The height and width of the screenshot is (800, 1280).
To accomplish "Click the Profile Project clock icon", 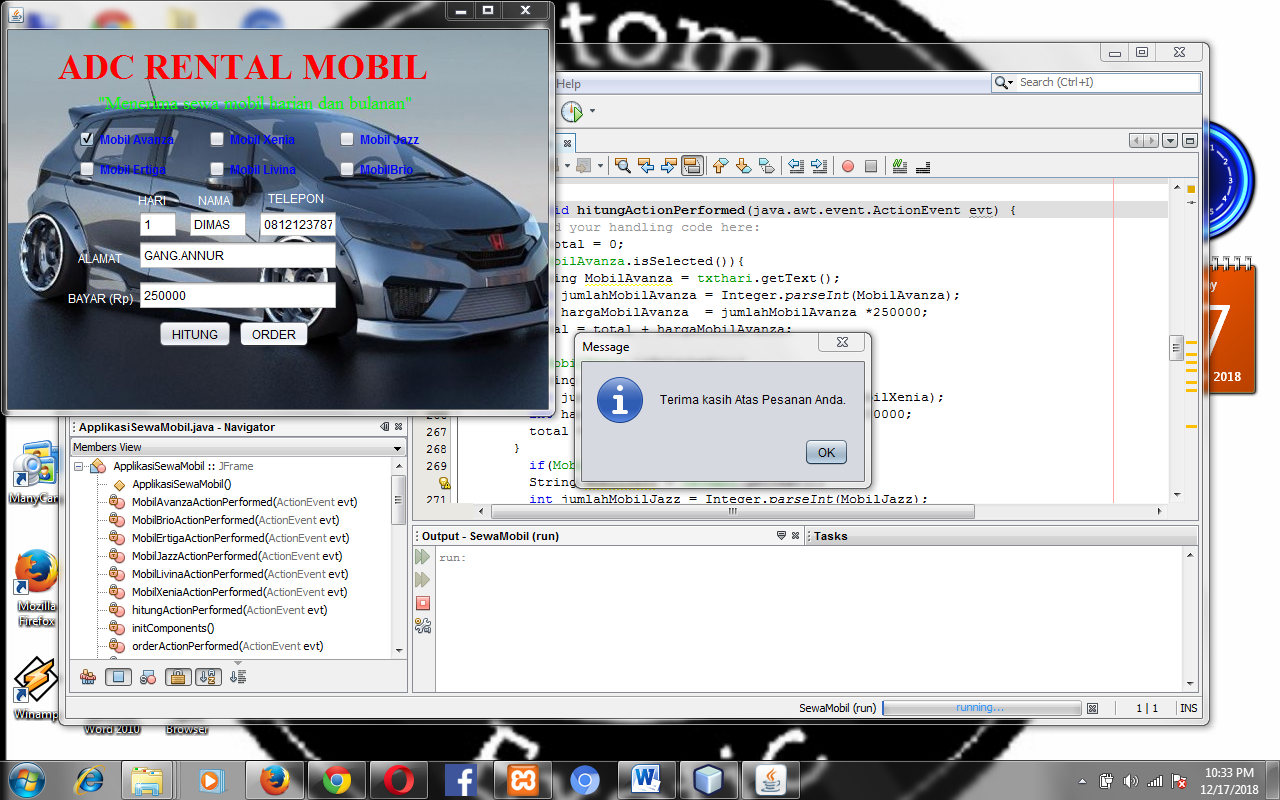I will (x=571, y=111).
